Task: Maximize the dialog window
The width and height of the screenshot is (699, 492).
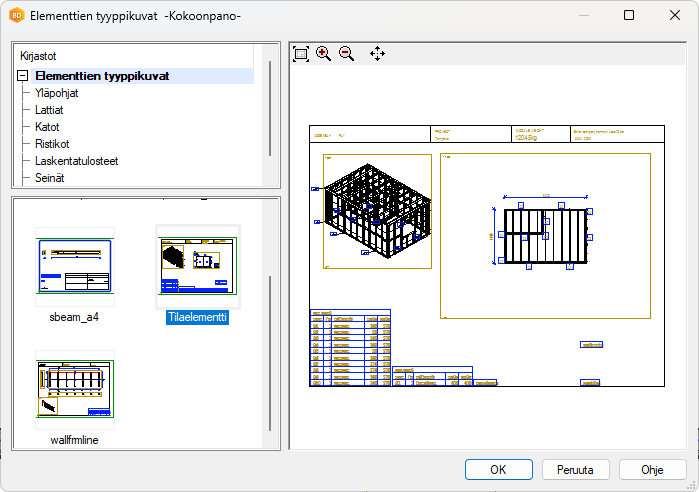Action: pos(629,15)
